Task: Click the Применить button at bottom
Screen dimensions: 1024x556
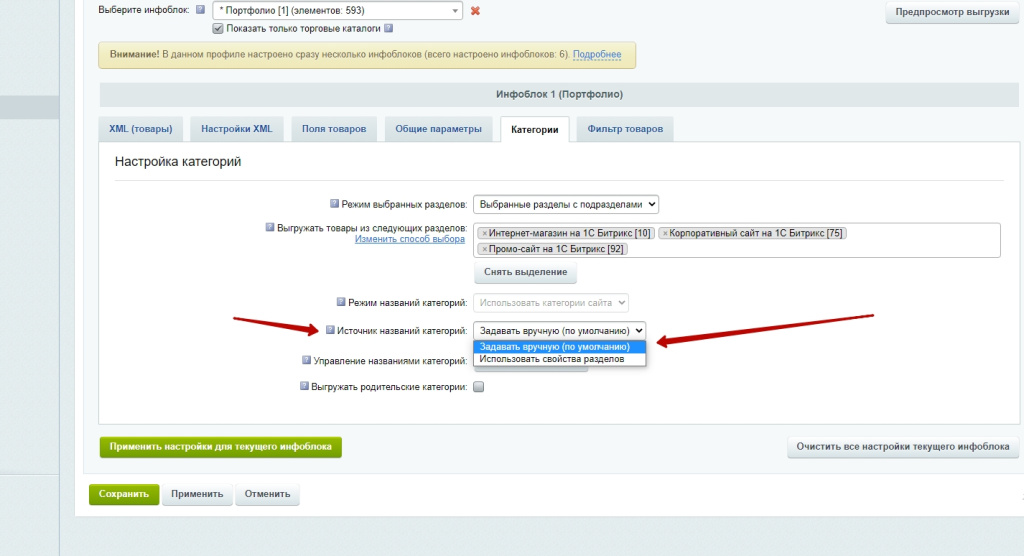Action: pos(197,494)
